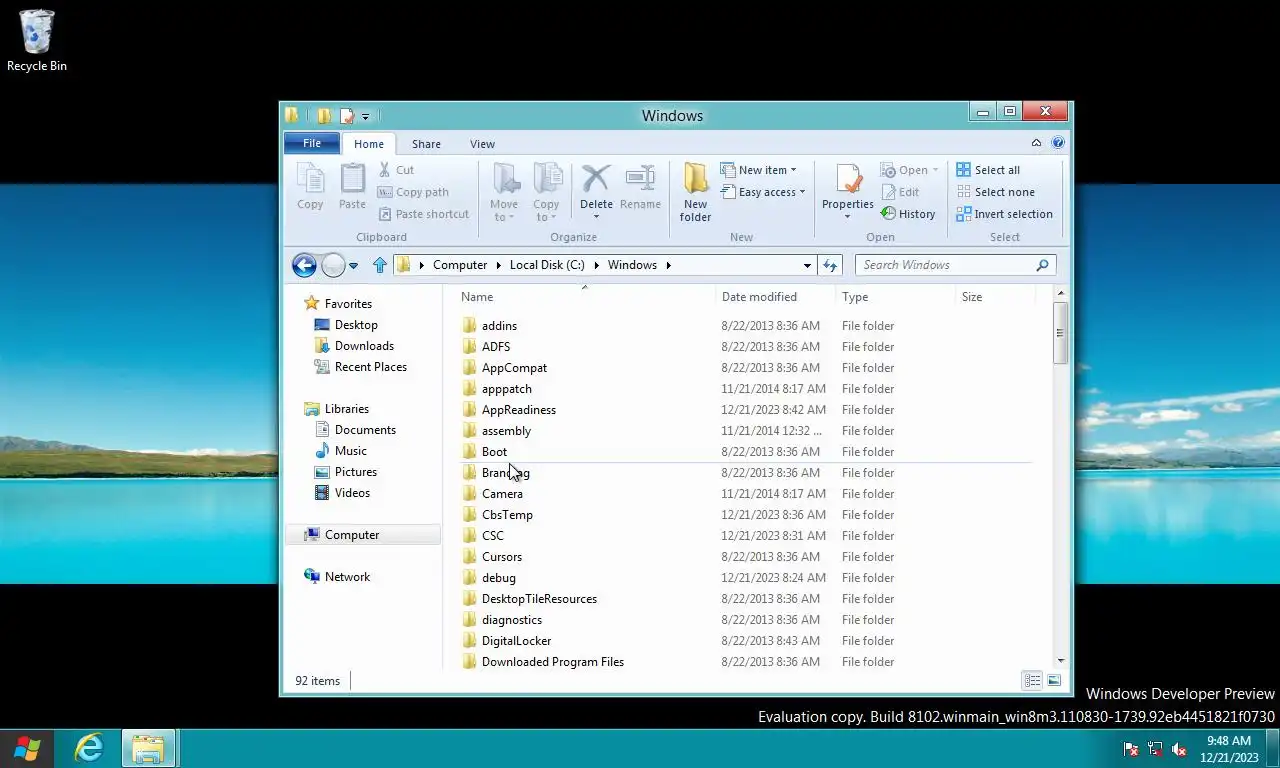
Task: Click Computer in address breadcrumb
Action: (460, 265)
